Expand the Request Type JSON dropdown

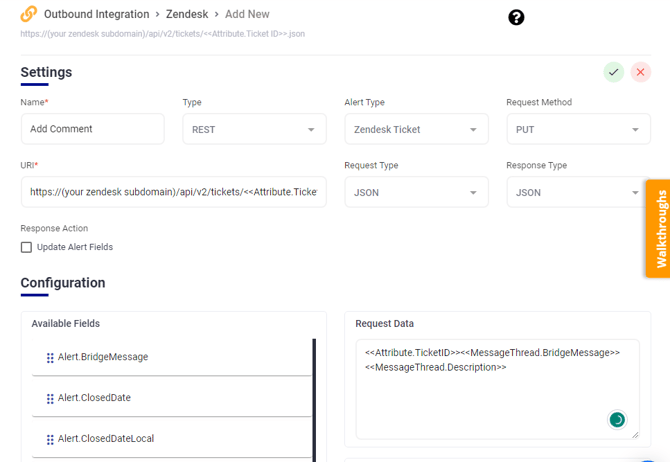coord(416,192)
